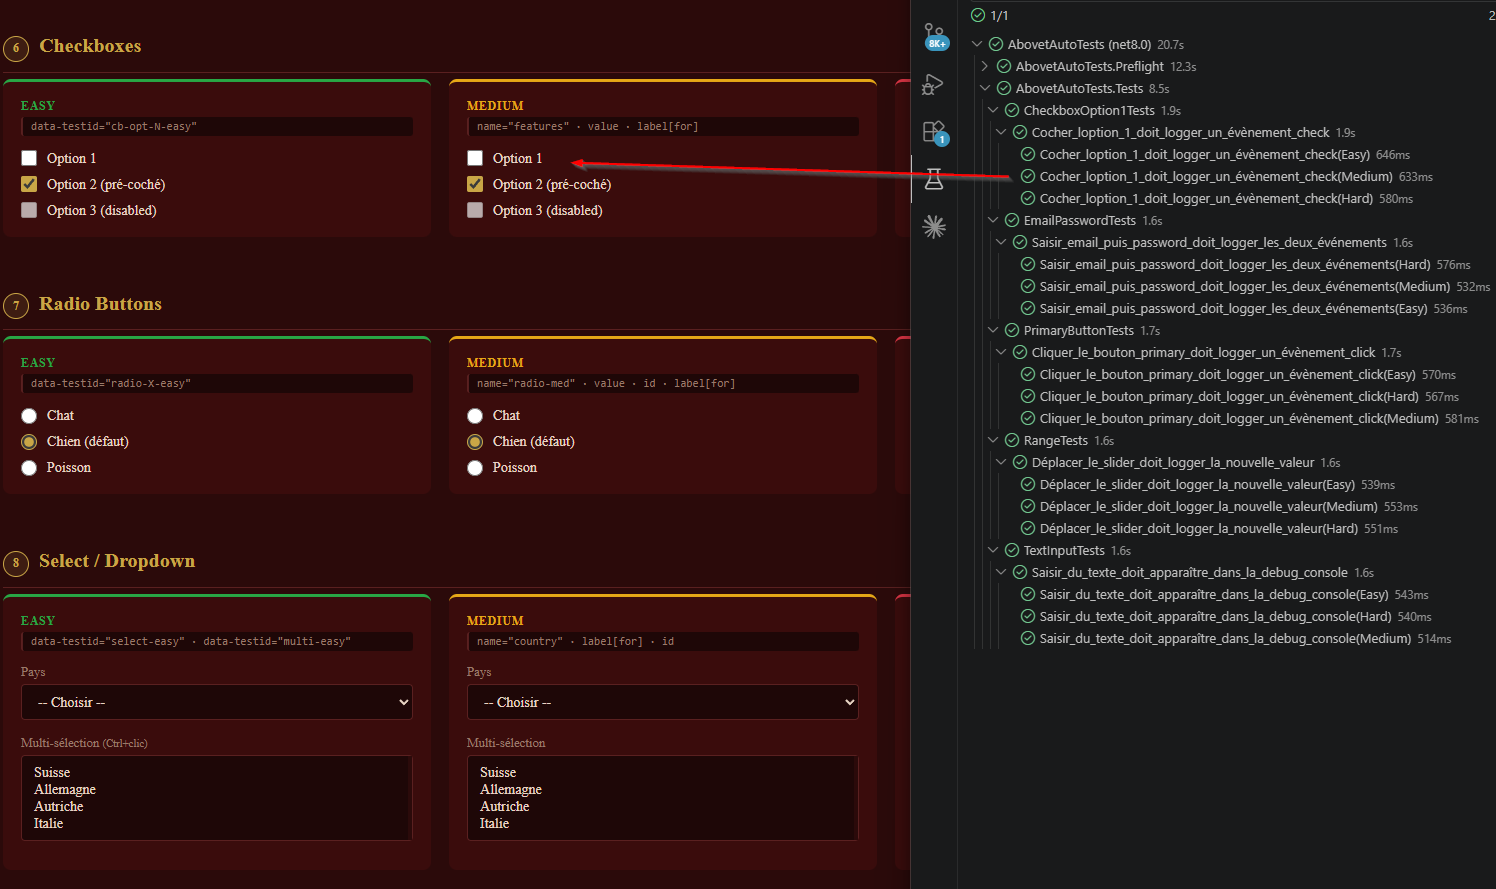Collapse the PrimaryButtonTests node
The height and width of the screenshot is (889, 1496).
click(x=993, y=330)
